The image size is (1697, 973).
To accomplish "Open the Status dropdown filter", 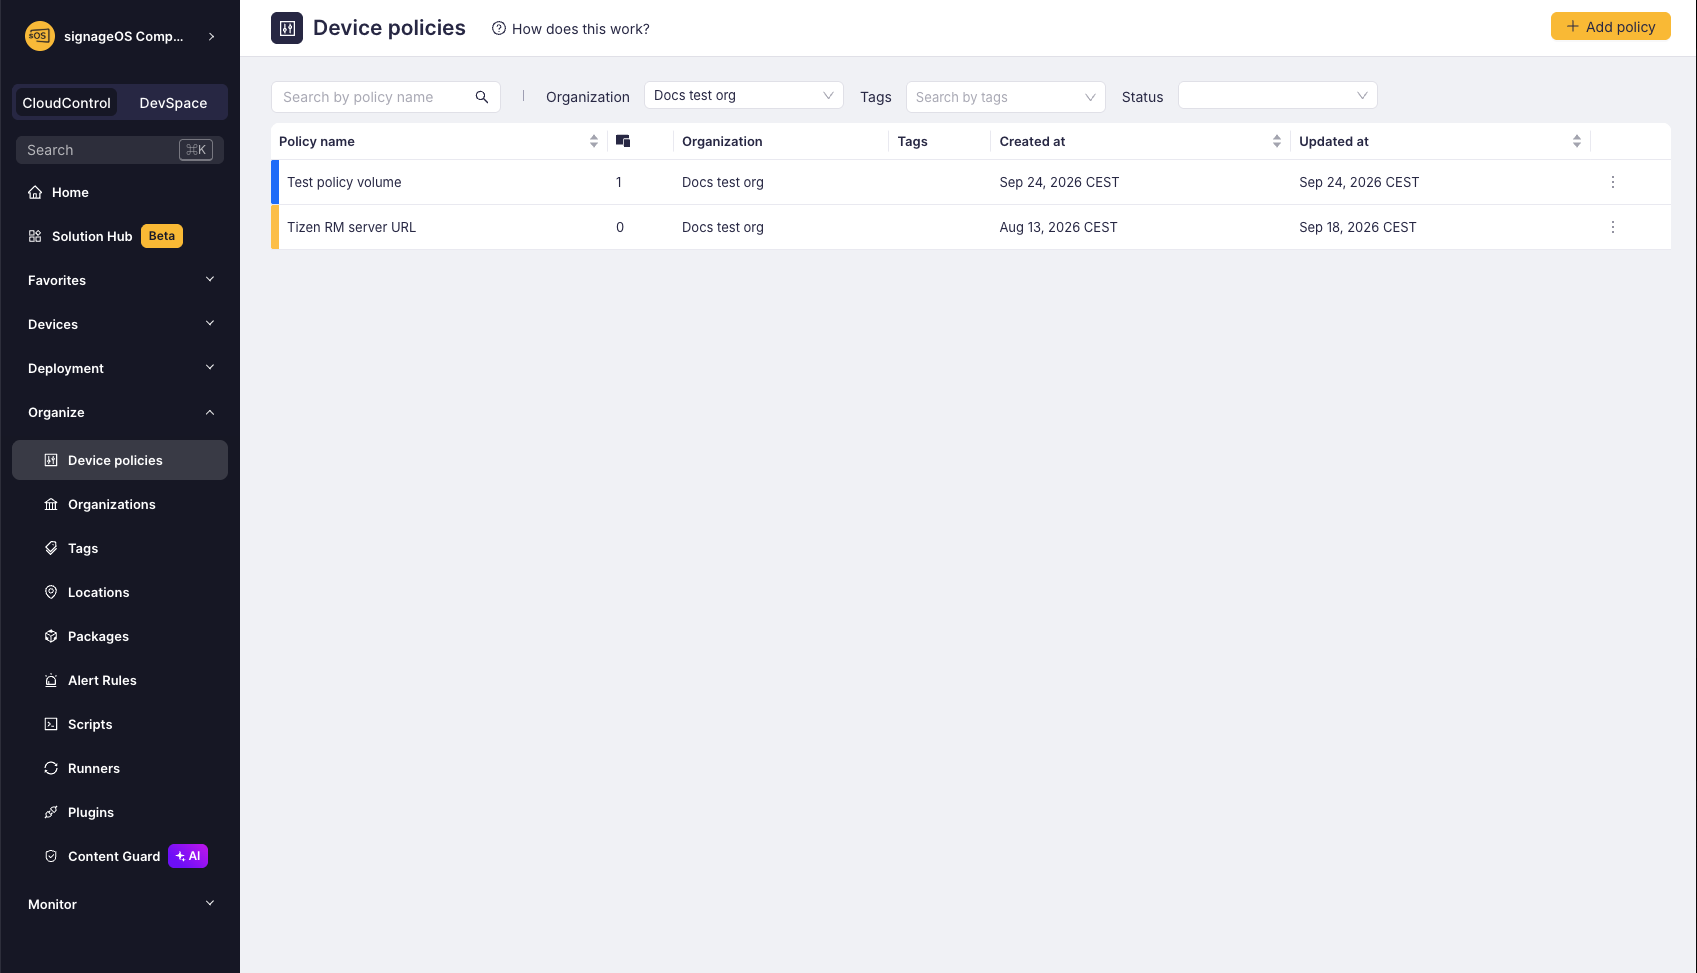I will tap(1278, 95).
